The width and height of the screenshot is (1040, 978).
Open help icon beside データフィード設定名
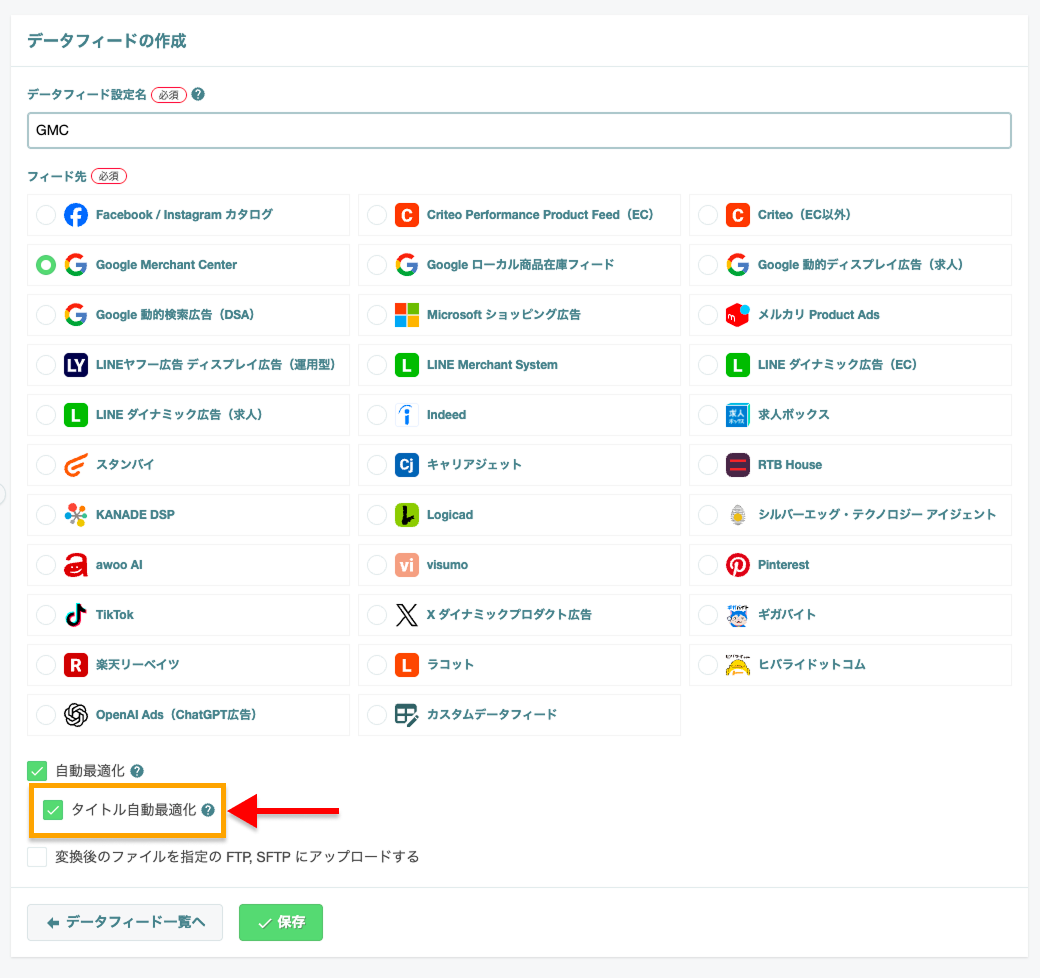pos(198,94)
